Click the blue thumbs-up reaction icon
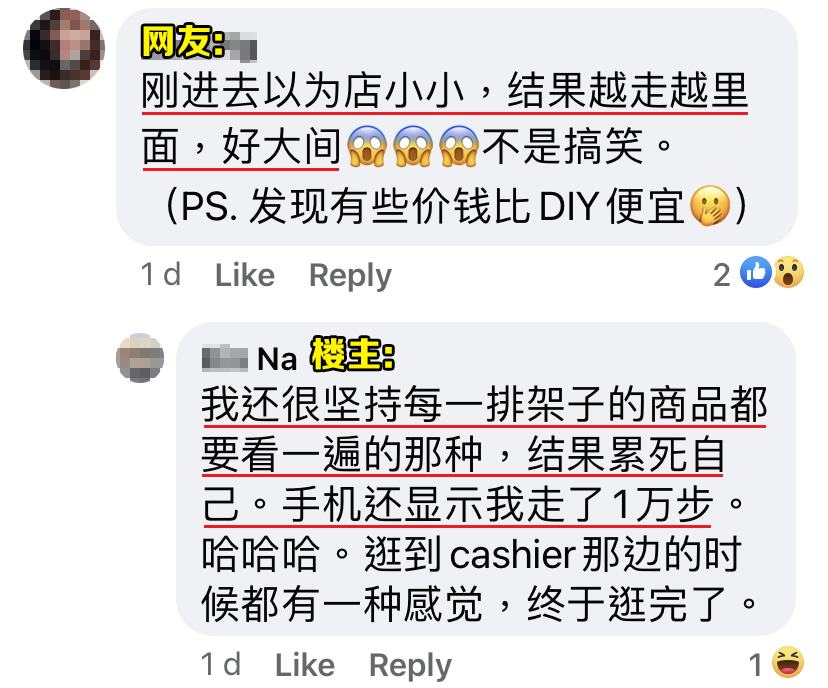The width and height of the screenshot is (828, 688). pyautogui.click(x=756, y=272)
